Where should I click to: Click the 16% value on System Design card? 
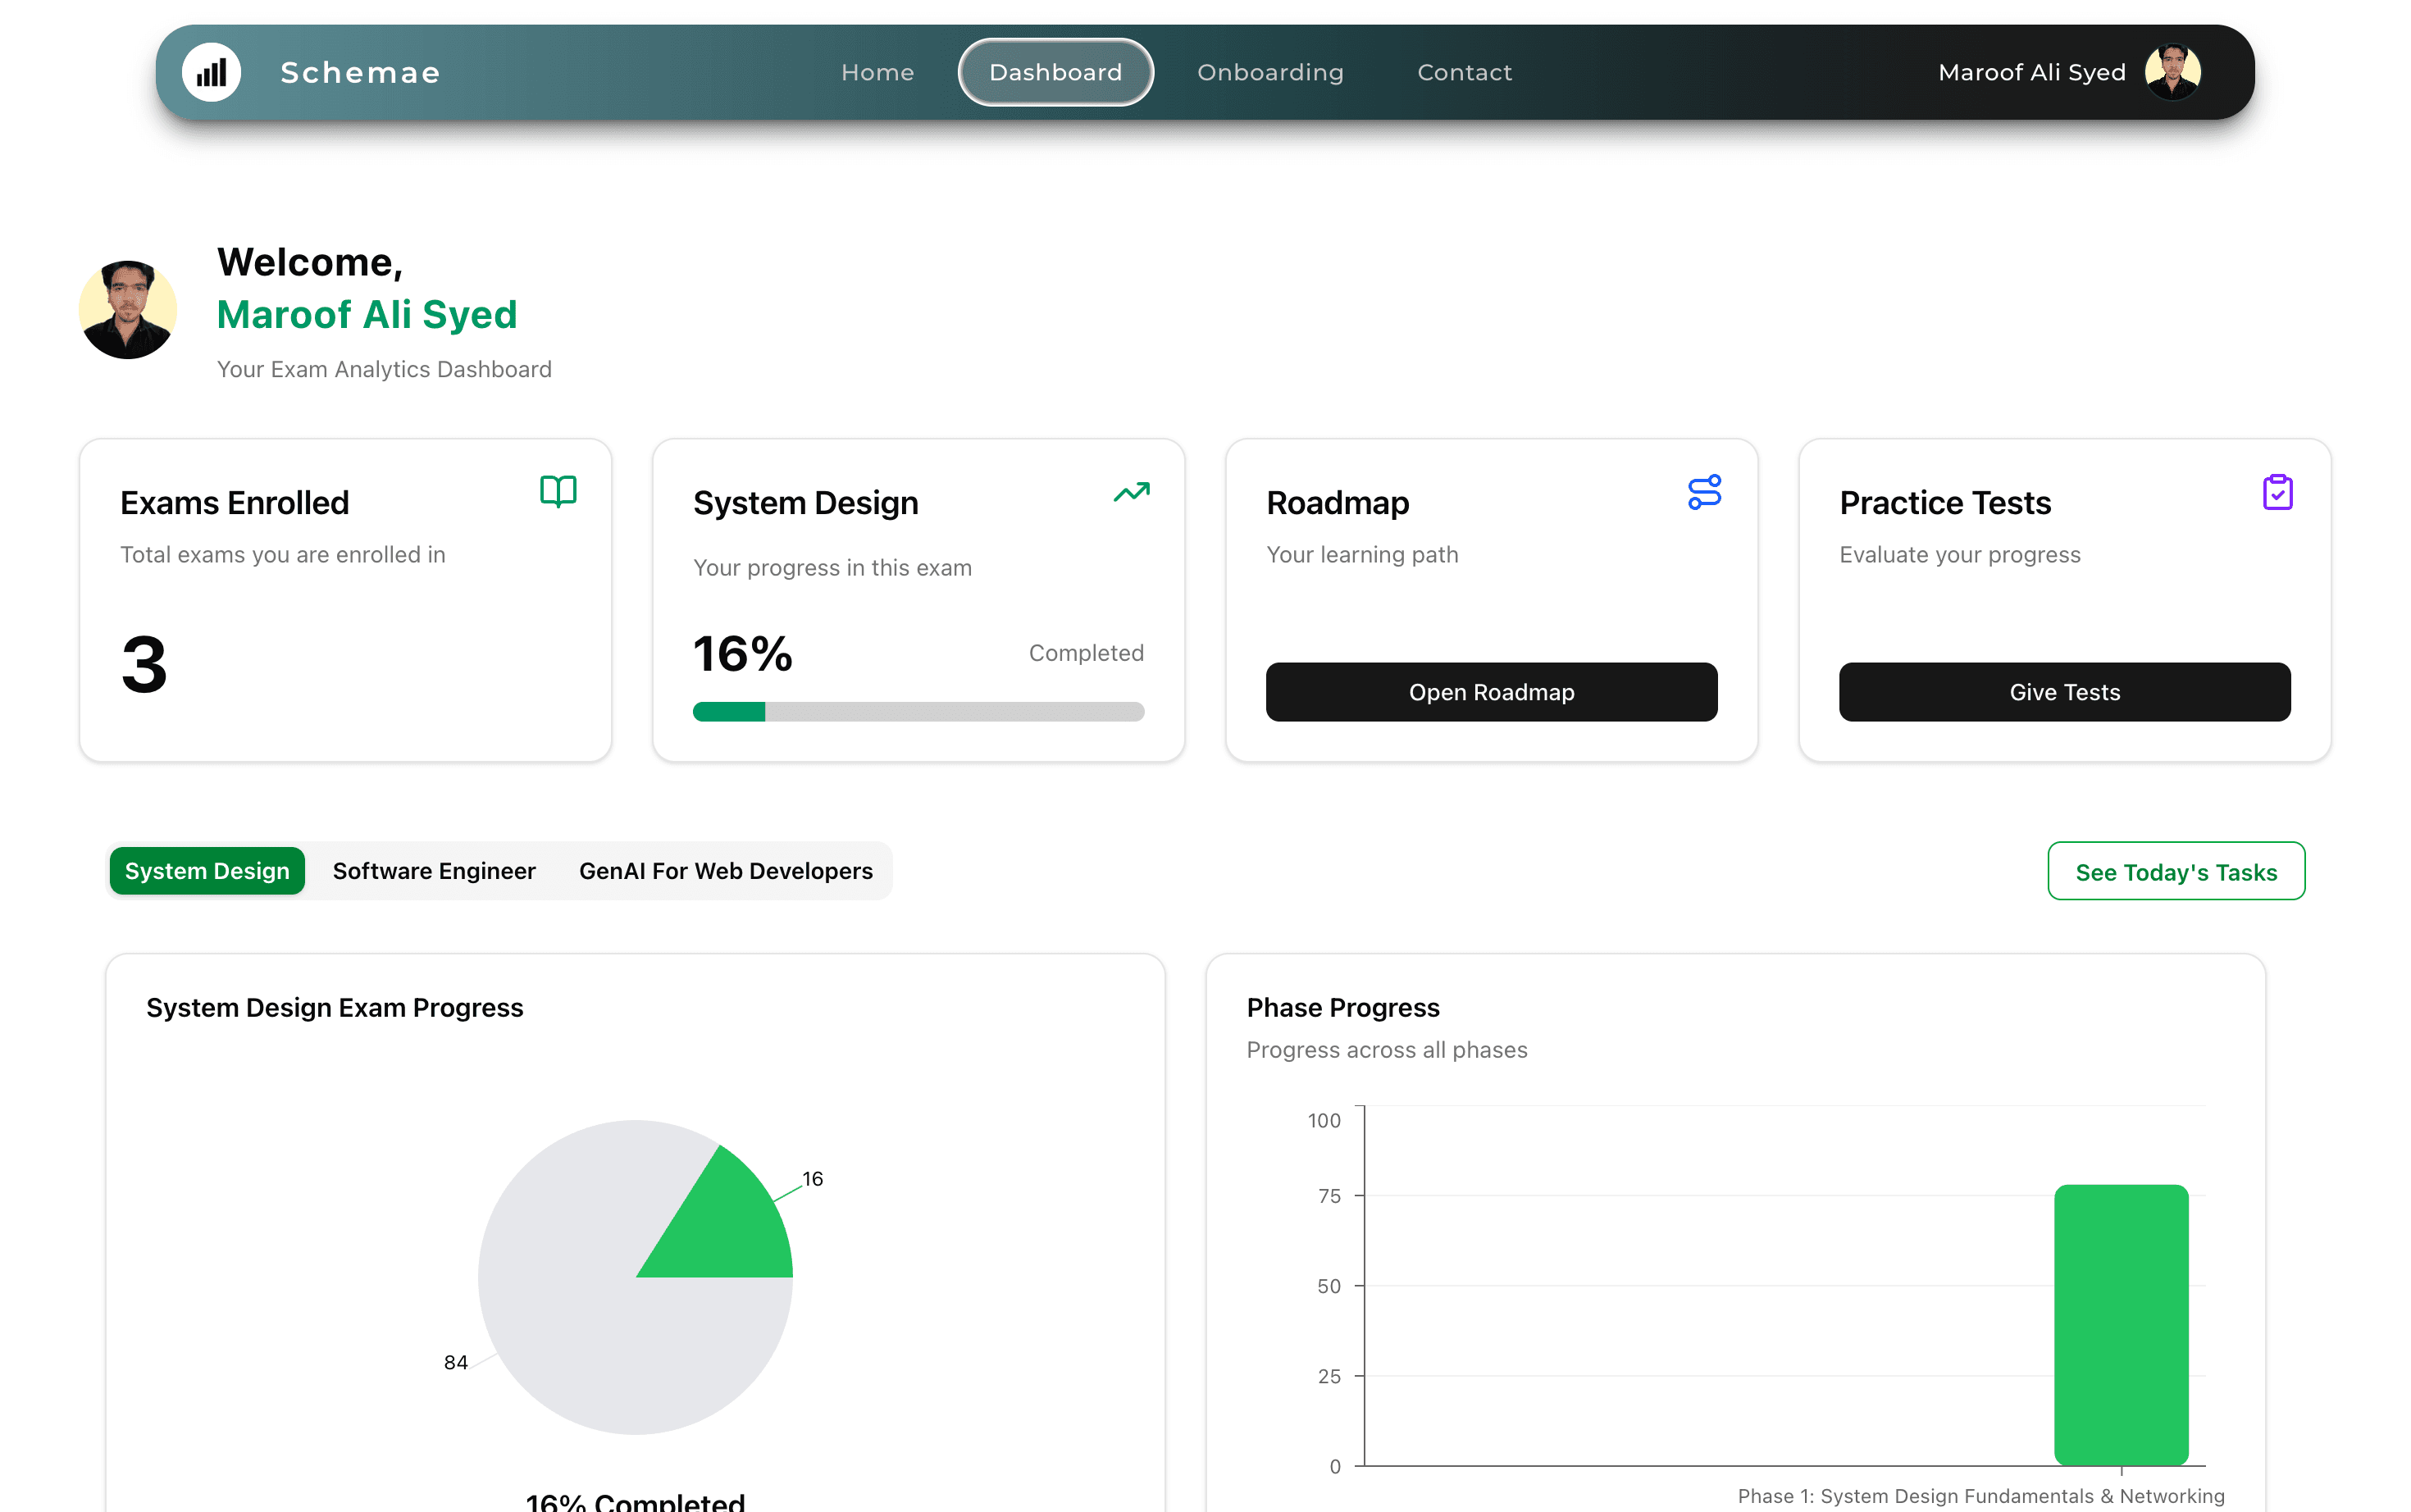tap(742, 654)
